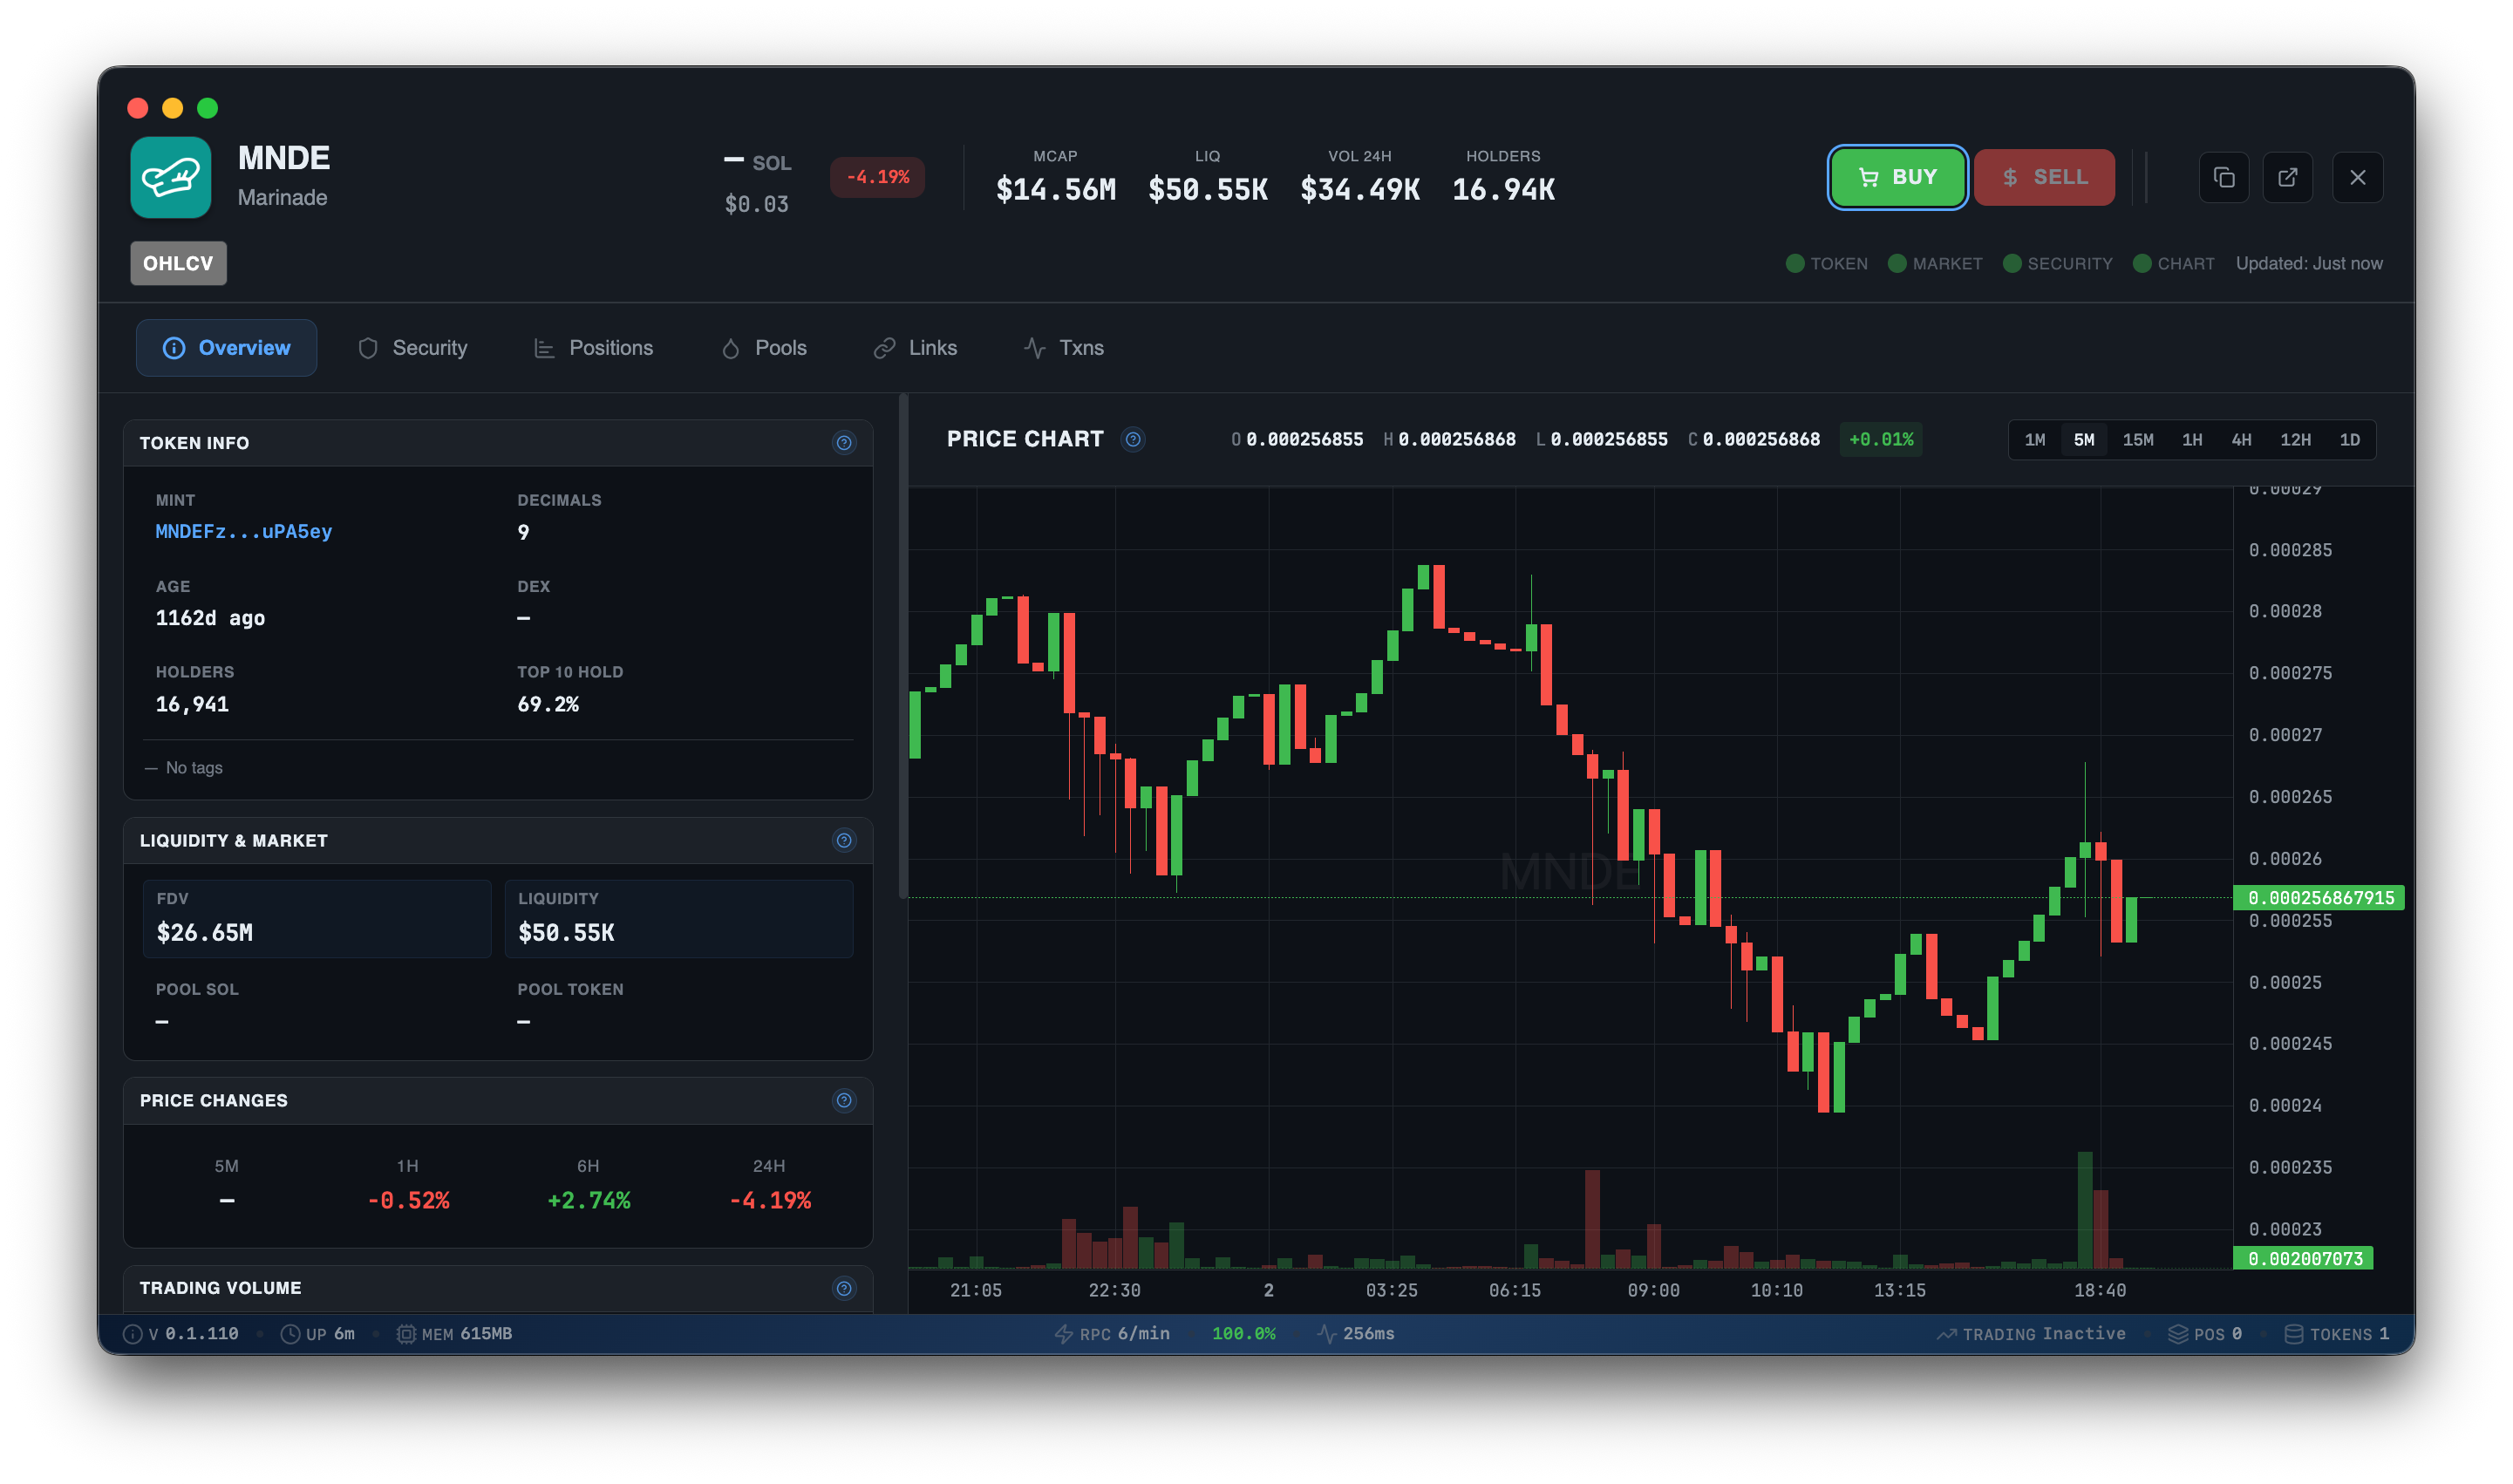Click the Marinade token logo
2513x1484 pixels.
pos(171,177)
